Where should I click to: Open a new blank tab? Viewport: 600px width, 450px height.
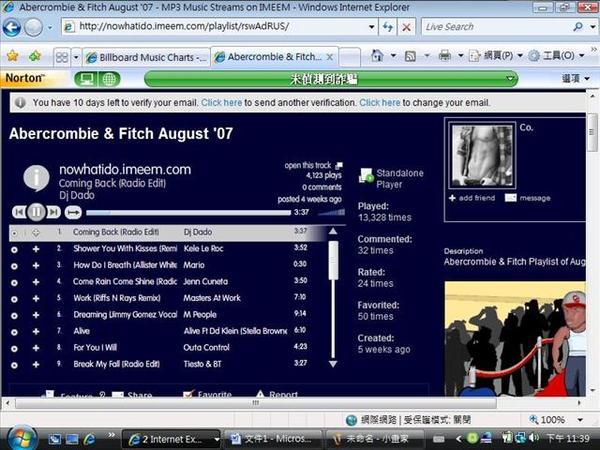(x=349, y=57)
